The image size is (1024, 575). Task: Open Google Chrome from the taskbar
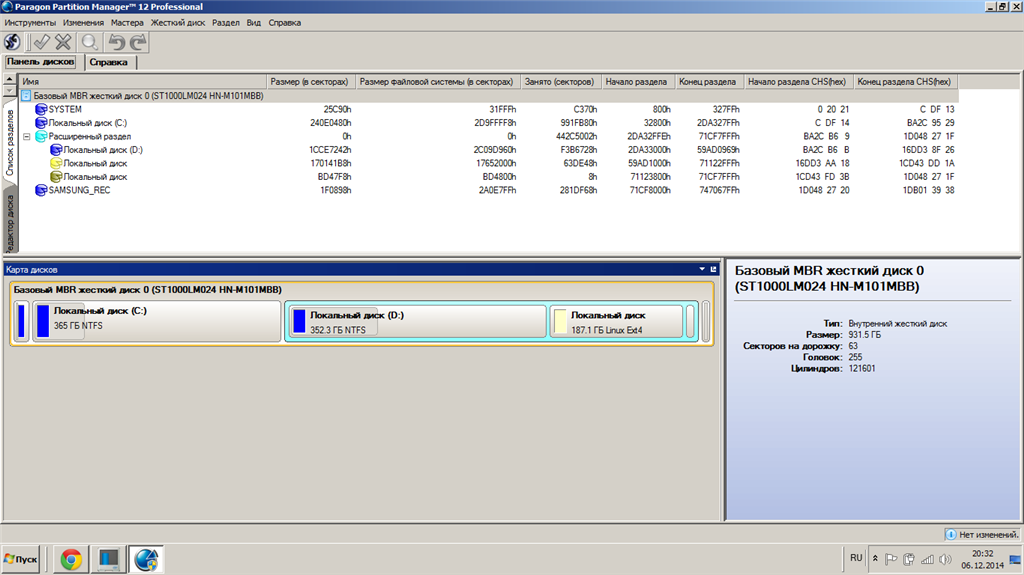coord(71,559)
